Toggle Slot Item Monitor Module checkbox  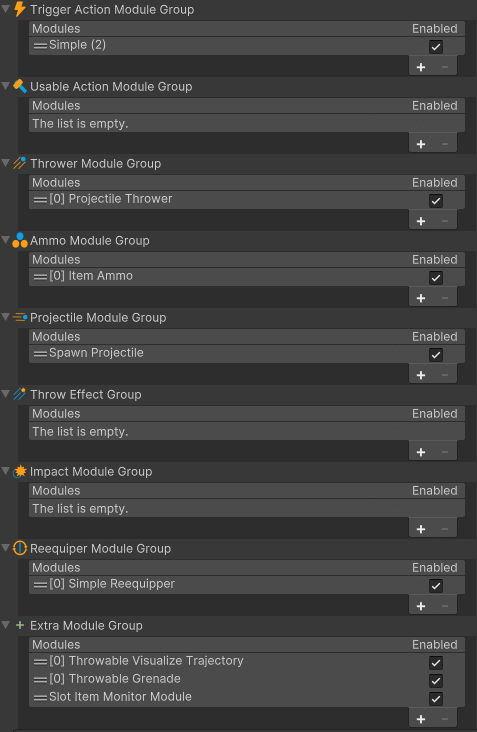435,699
